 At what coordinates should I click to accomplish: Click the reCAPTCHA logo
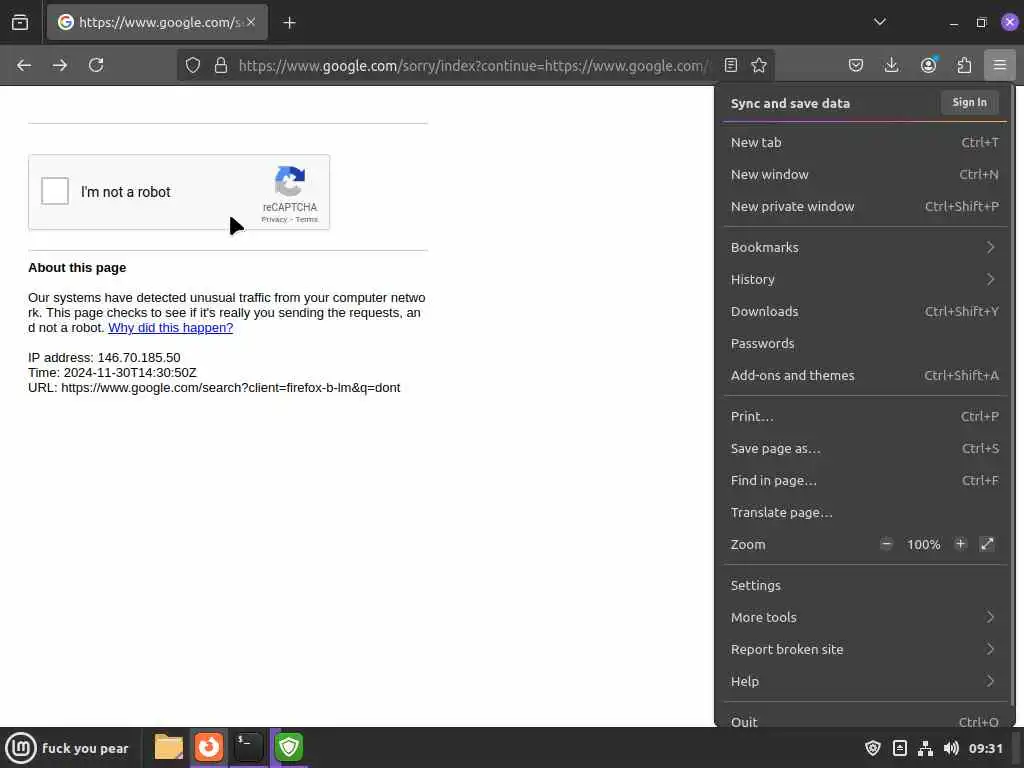pos(290,181)
